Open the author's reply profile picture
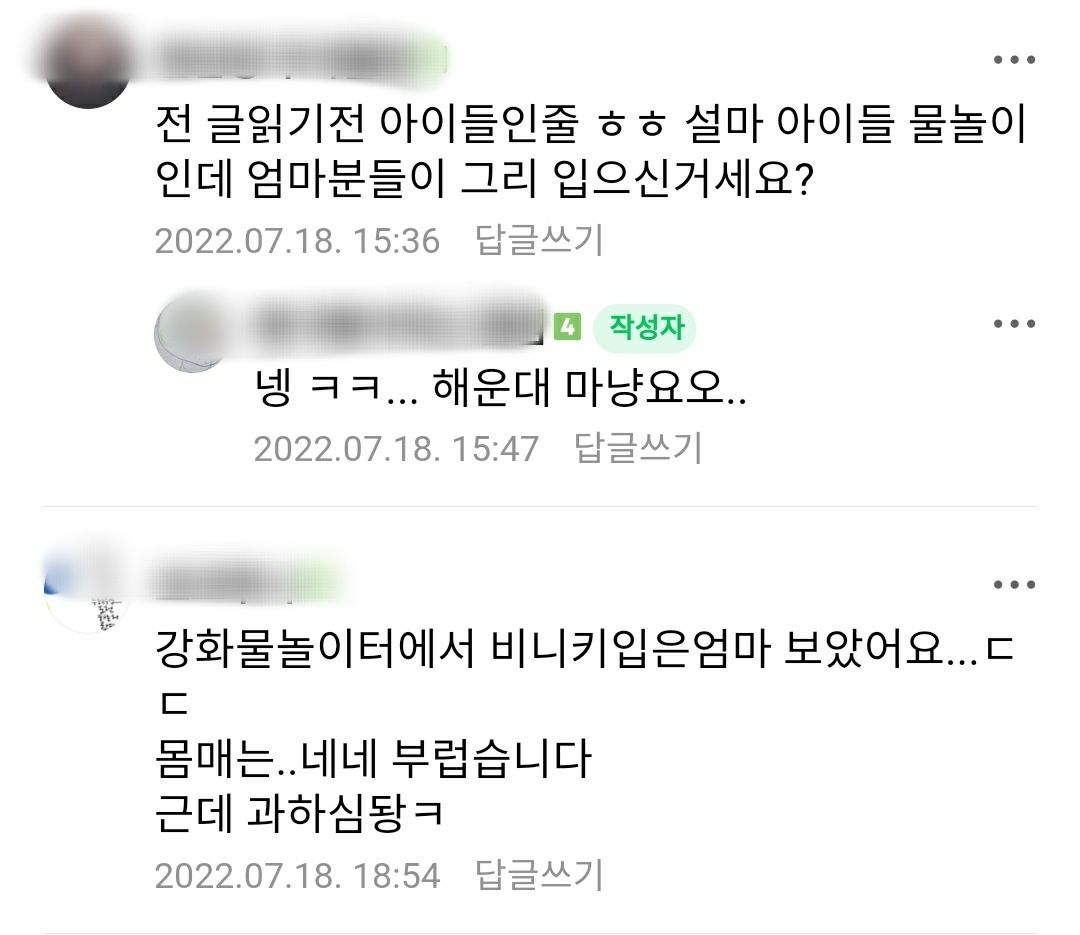 191,334
